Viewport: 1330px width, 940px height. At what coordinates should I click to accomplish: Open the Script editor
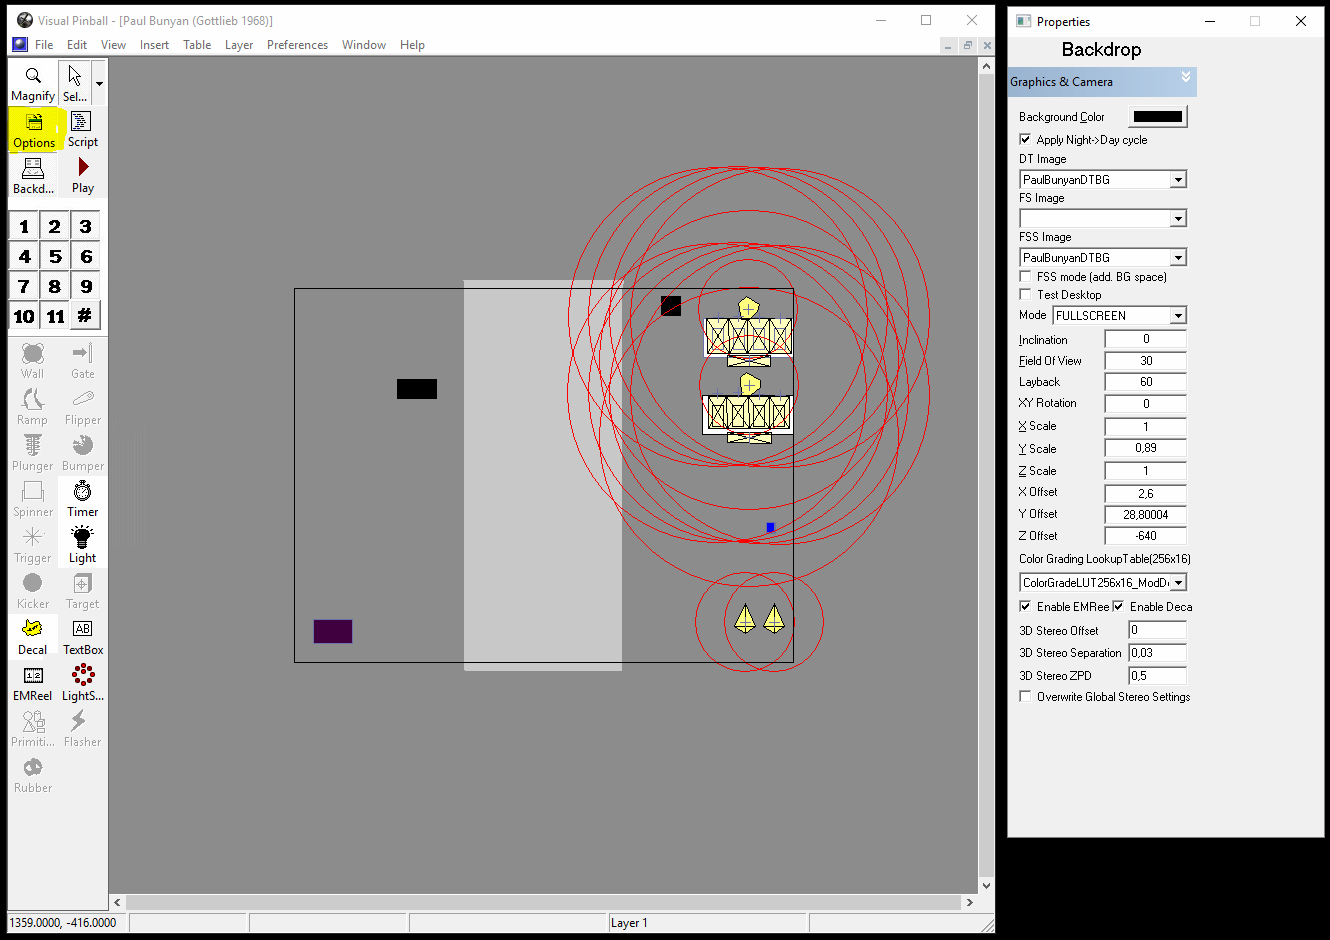point(83,129)
